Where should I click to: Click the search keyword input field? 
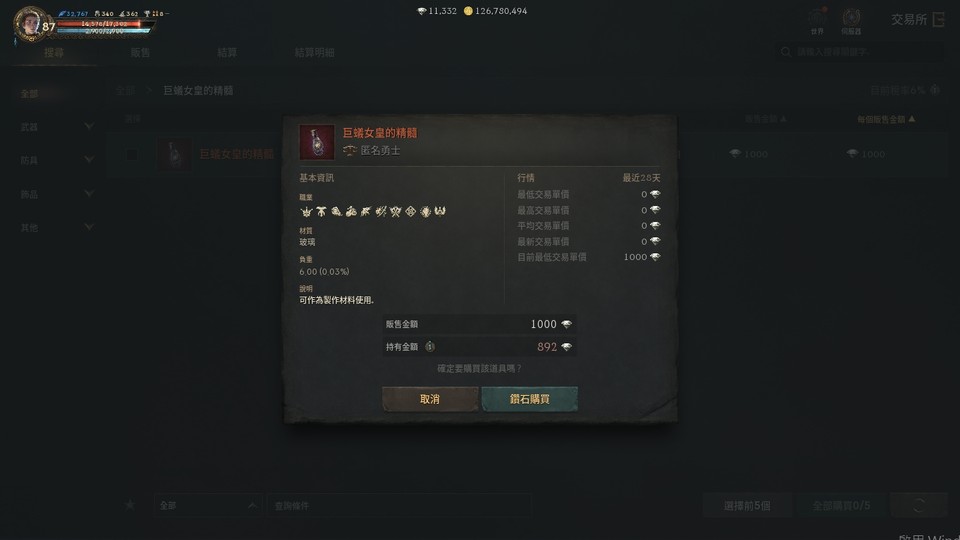tap(859, 52)
